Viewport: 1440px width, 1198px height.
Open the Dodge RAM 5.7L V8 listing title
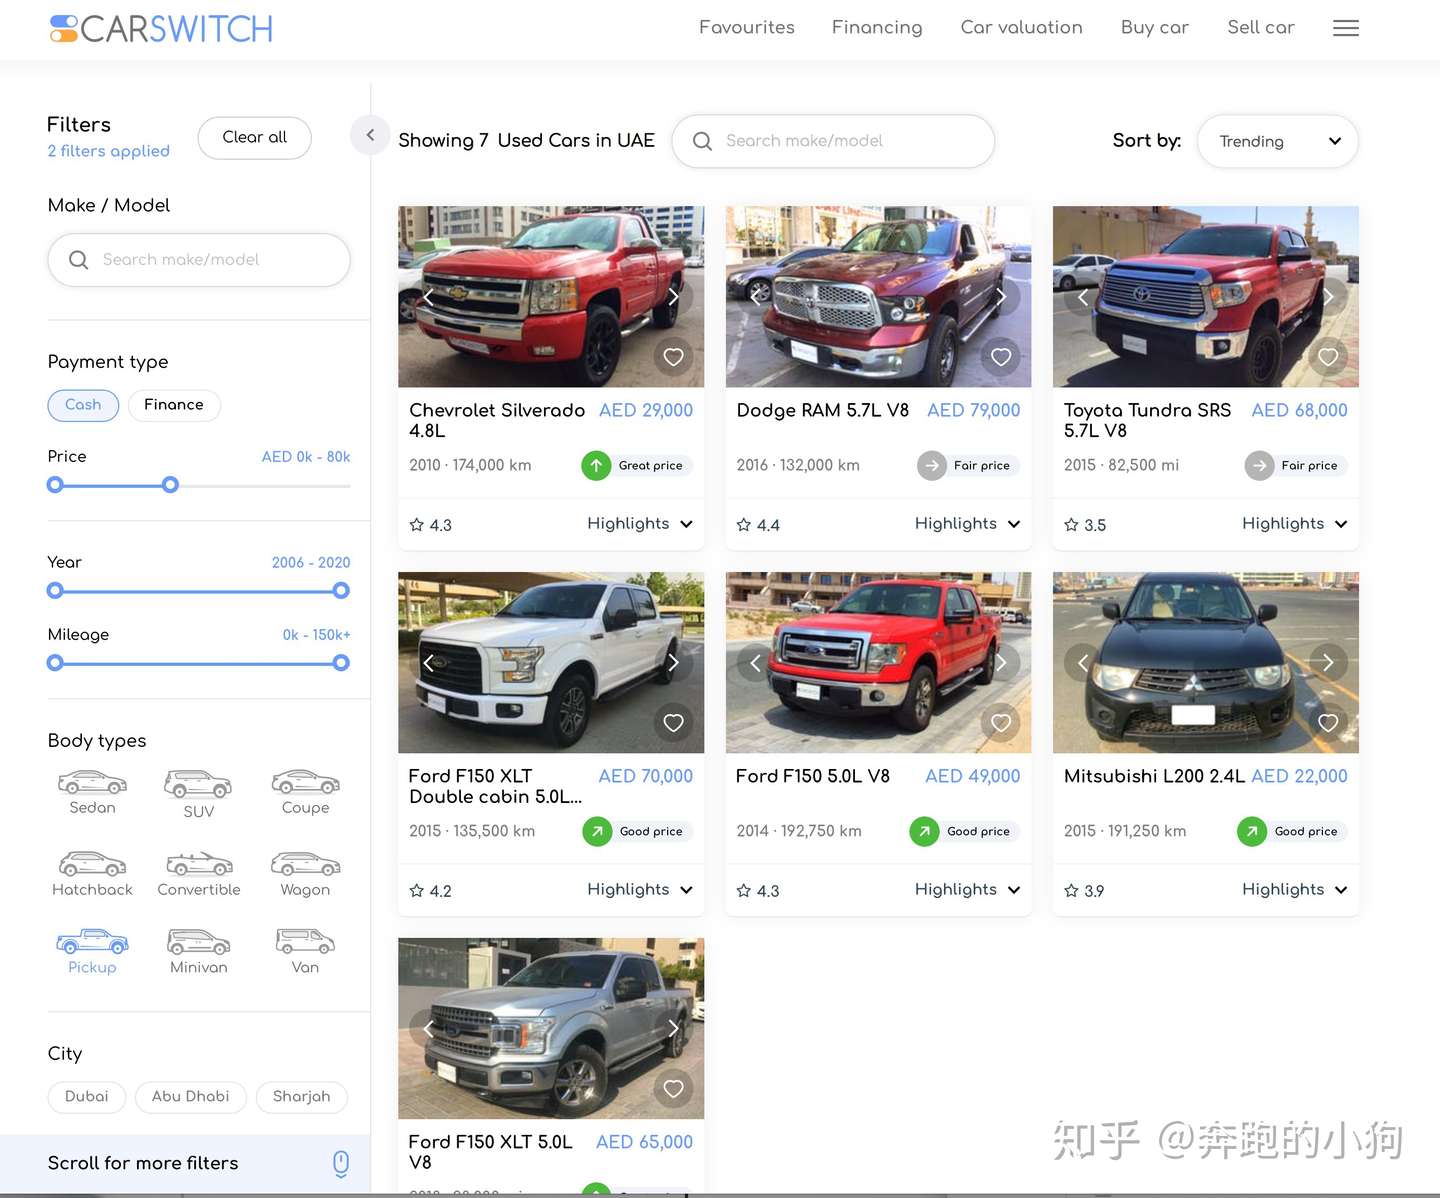823,410
